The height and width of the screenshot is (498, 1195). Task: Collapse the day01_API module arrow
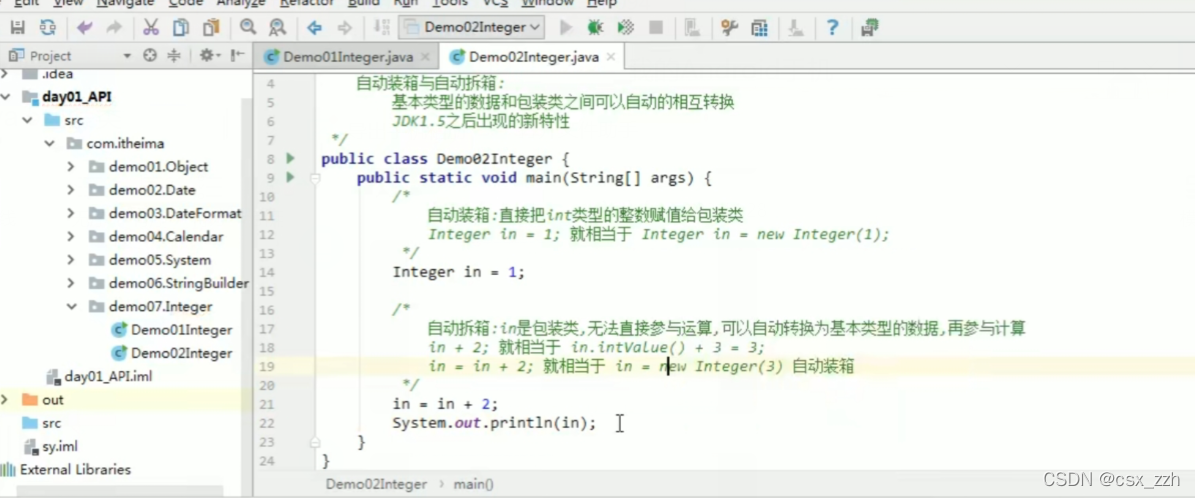pos(6,97)
